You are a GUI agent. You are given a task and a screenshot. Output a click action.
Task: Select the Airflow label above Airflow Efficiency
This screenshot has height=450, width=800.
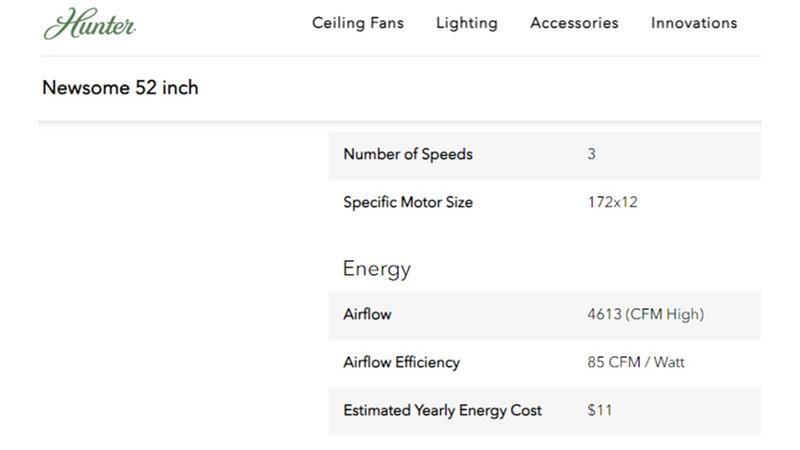click(x=367, y=314)
